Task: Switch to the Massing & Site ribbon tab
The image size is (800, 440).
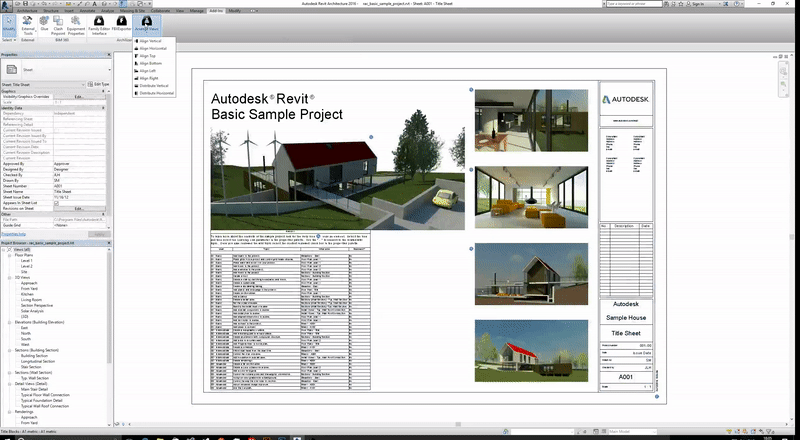Action: (133, 11)
